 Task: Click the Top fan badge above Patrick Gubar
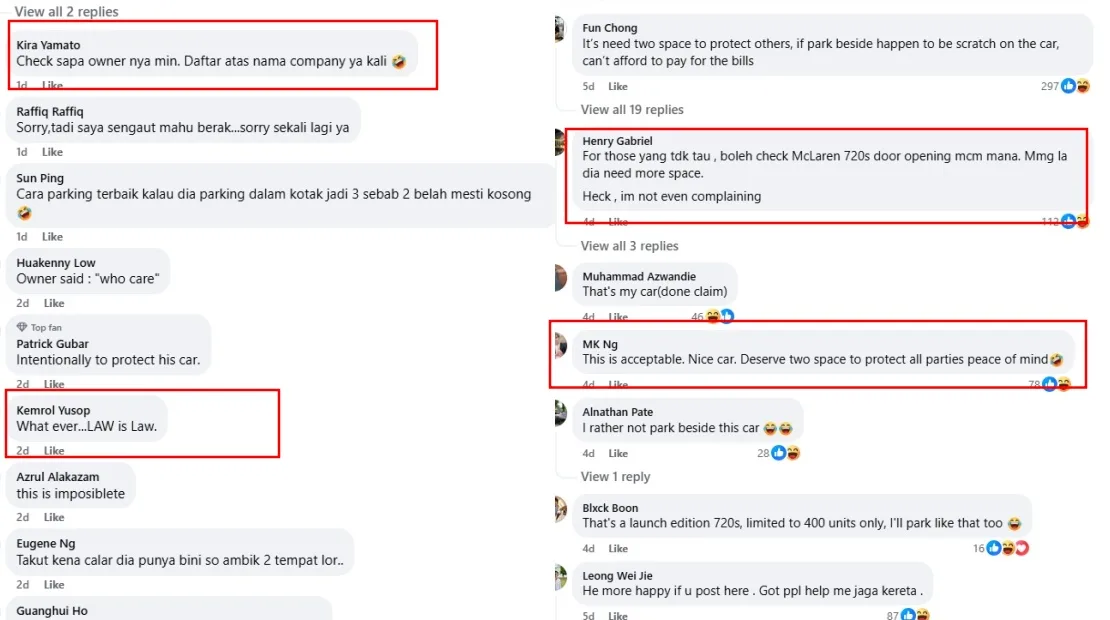pyautogui.click(x=39, y=327)
